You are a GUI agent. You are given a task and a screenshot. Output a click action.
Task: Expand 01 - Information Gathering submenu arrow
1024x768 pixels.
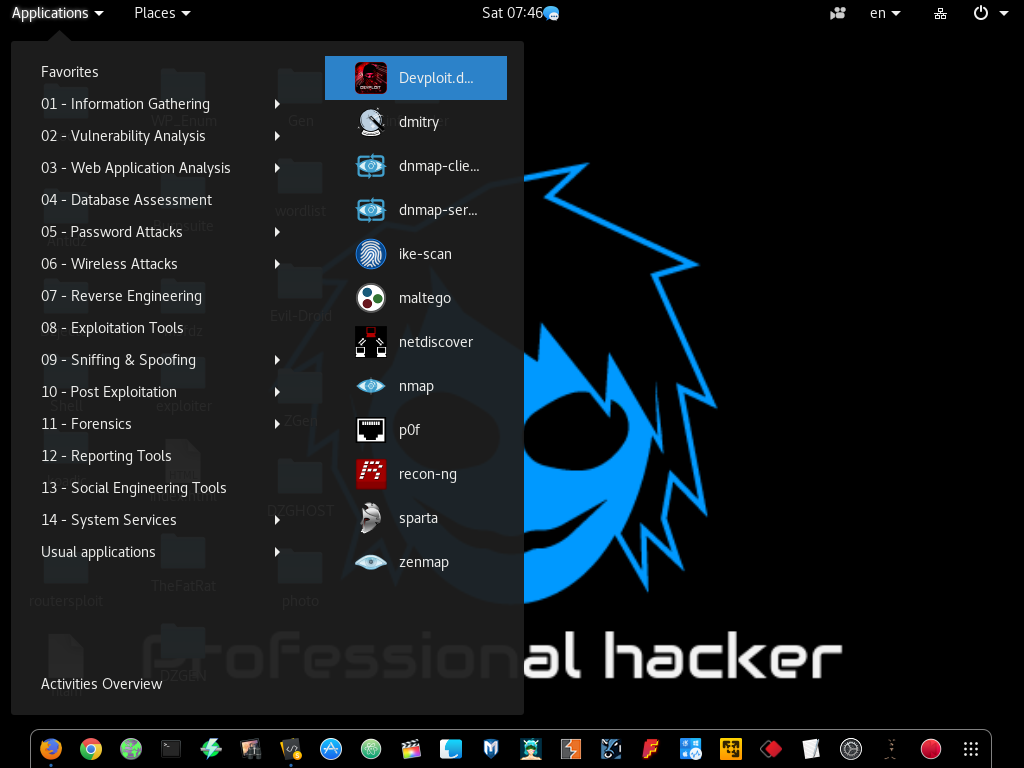pos(278,104)
